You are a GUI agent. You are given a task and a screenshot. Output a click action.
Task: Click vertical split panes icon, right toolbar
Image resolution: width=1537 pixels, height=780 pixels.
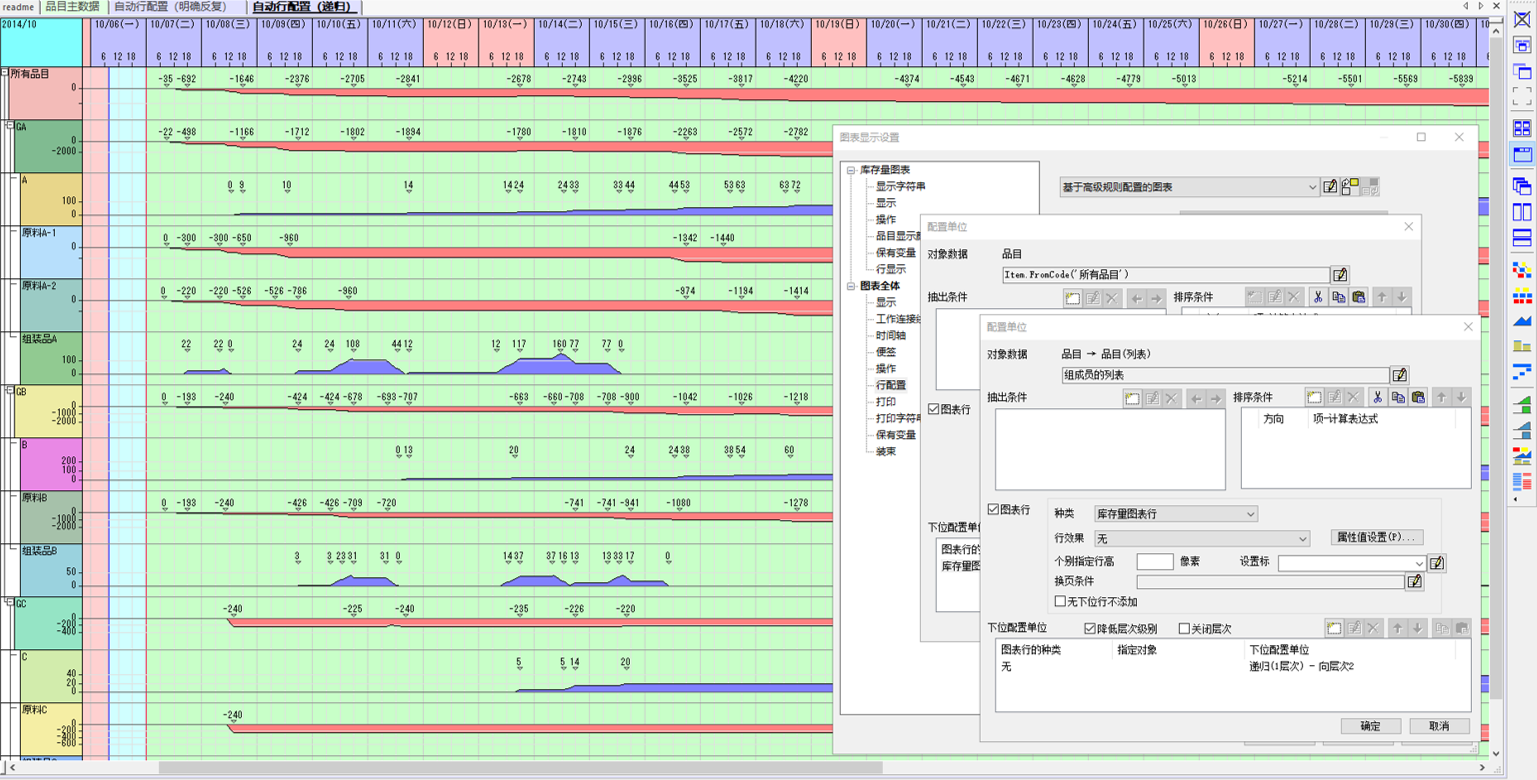1521,211
